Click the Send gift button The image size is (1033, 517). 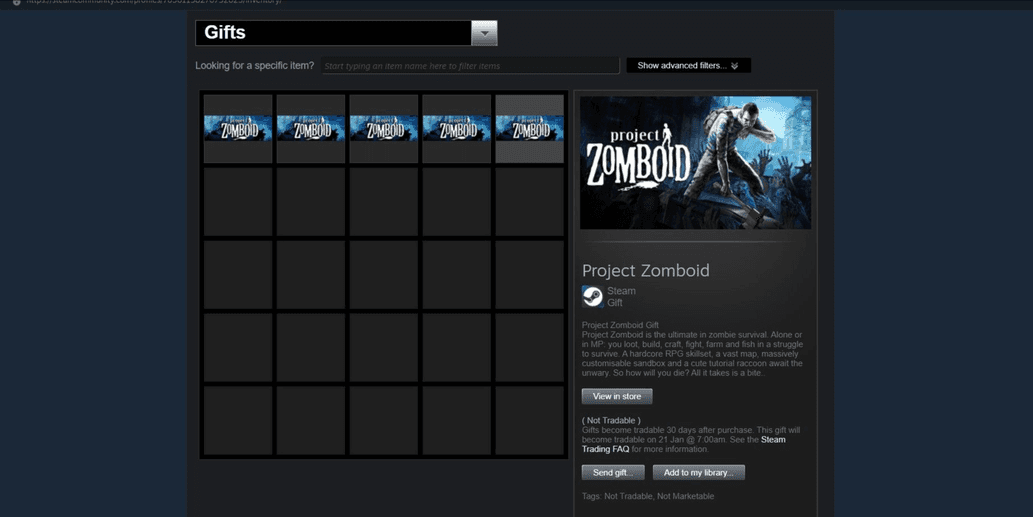click(613, 472)
